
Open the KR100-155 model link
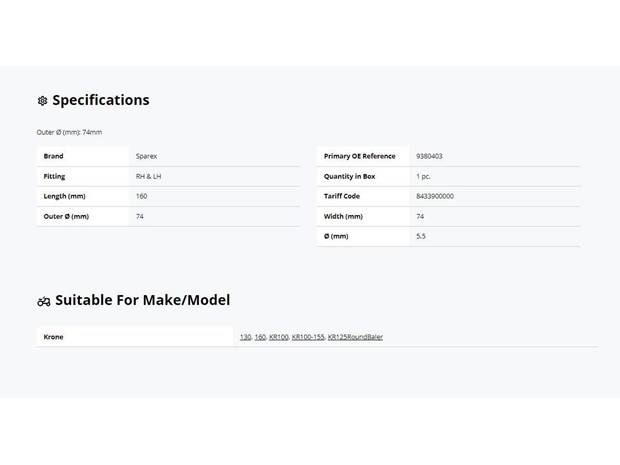[x=308, y=337]
